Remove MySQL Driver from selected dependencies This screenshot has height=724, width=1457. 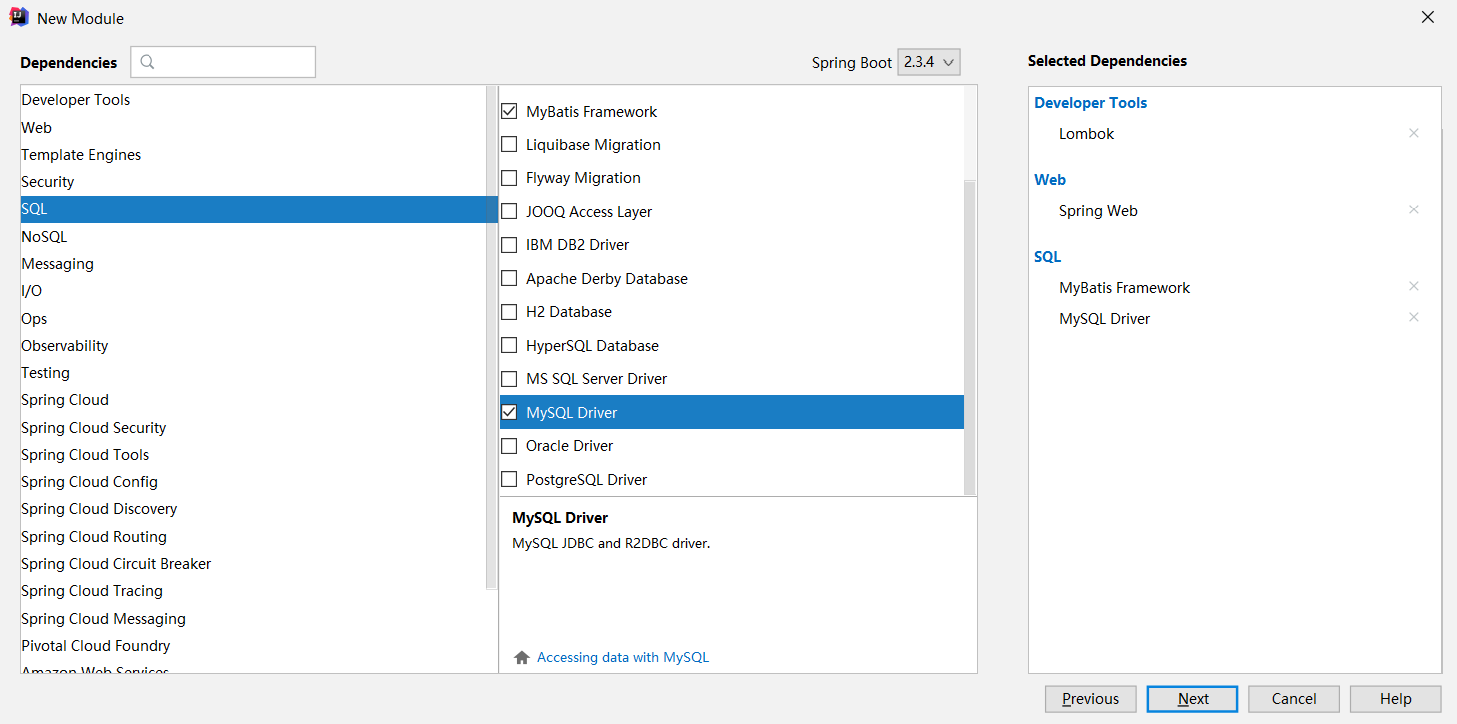click(x=1413, y=318)
